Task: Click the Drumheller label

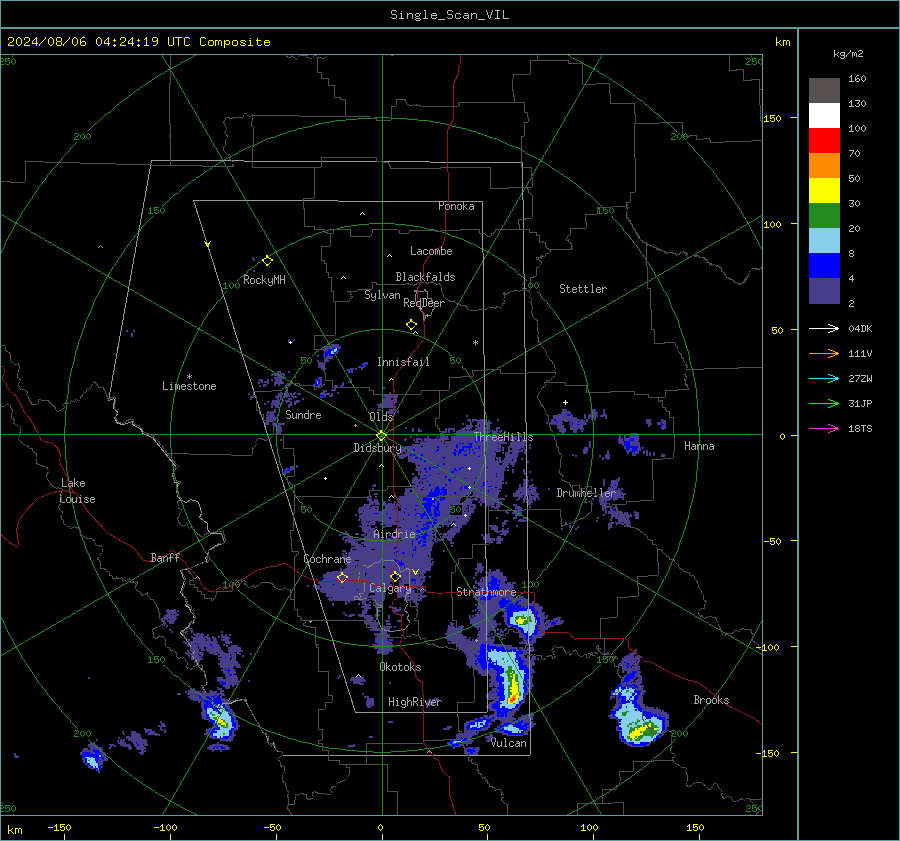Action: point(586,493)
